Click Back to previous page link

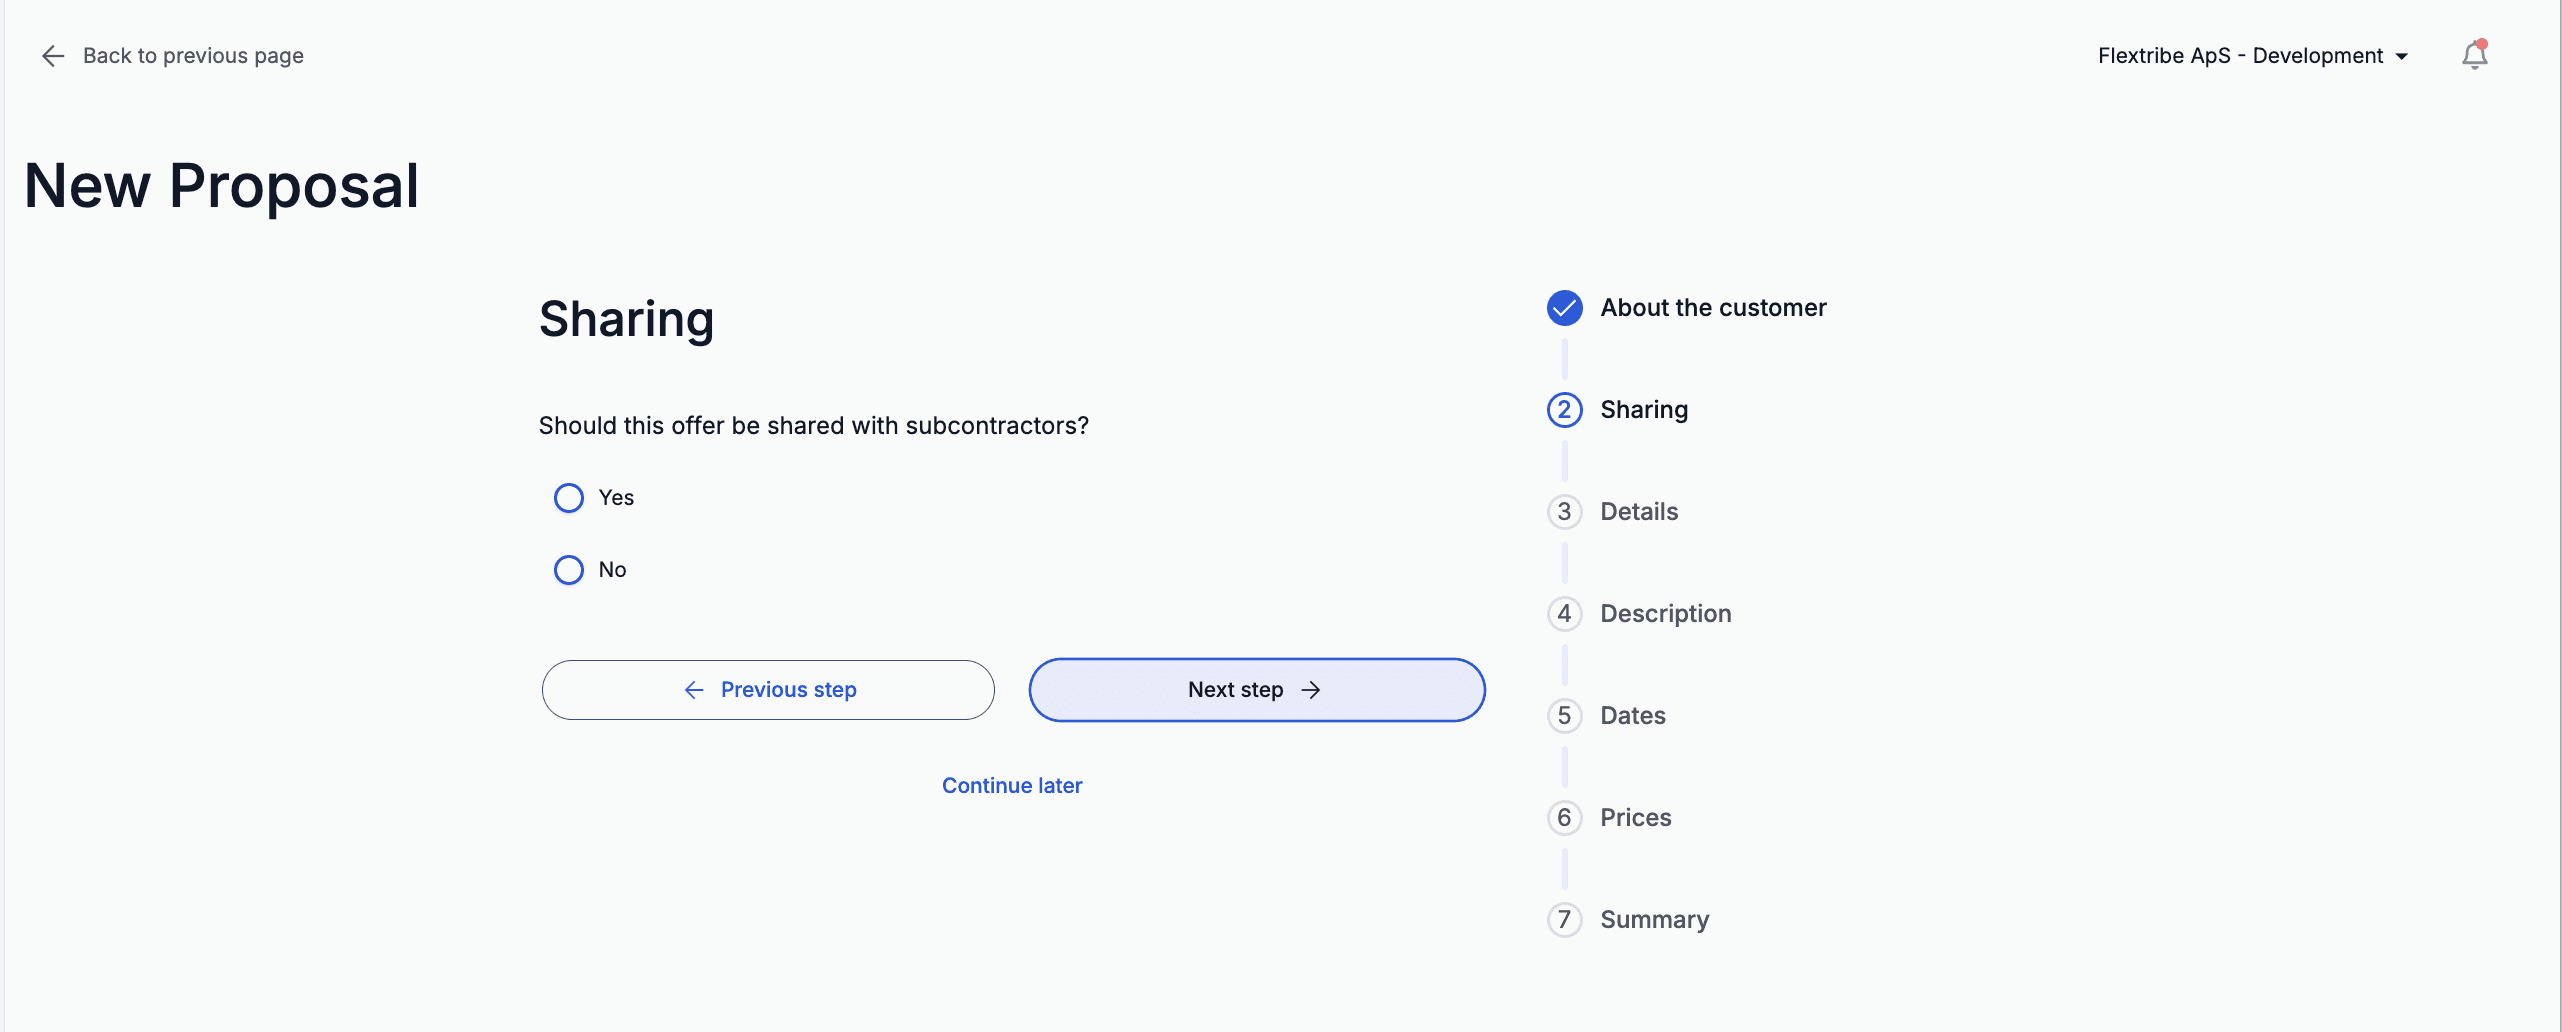pyautogui.click(x=193, y=56)
